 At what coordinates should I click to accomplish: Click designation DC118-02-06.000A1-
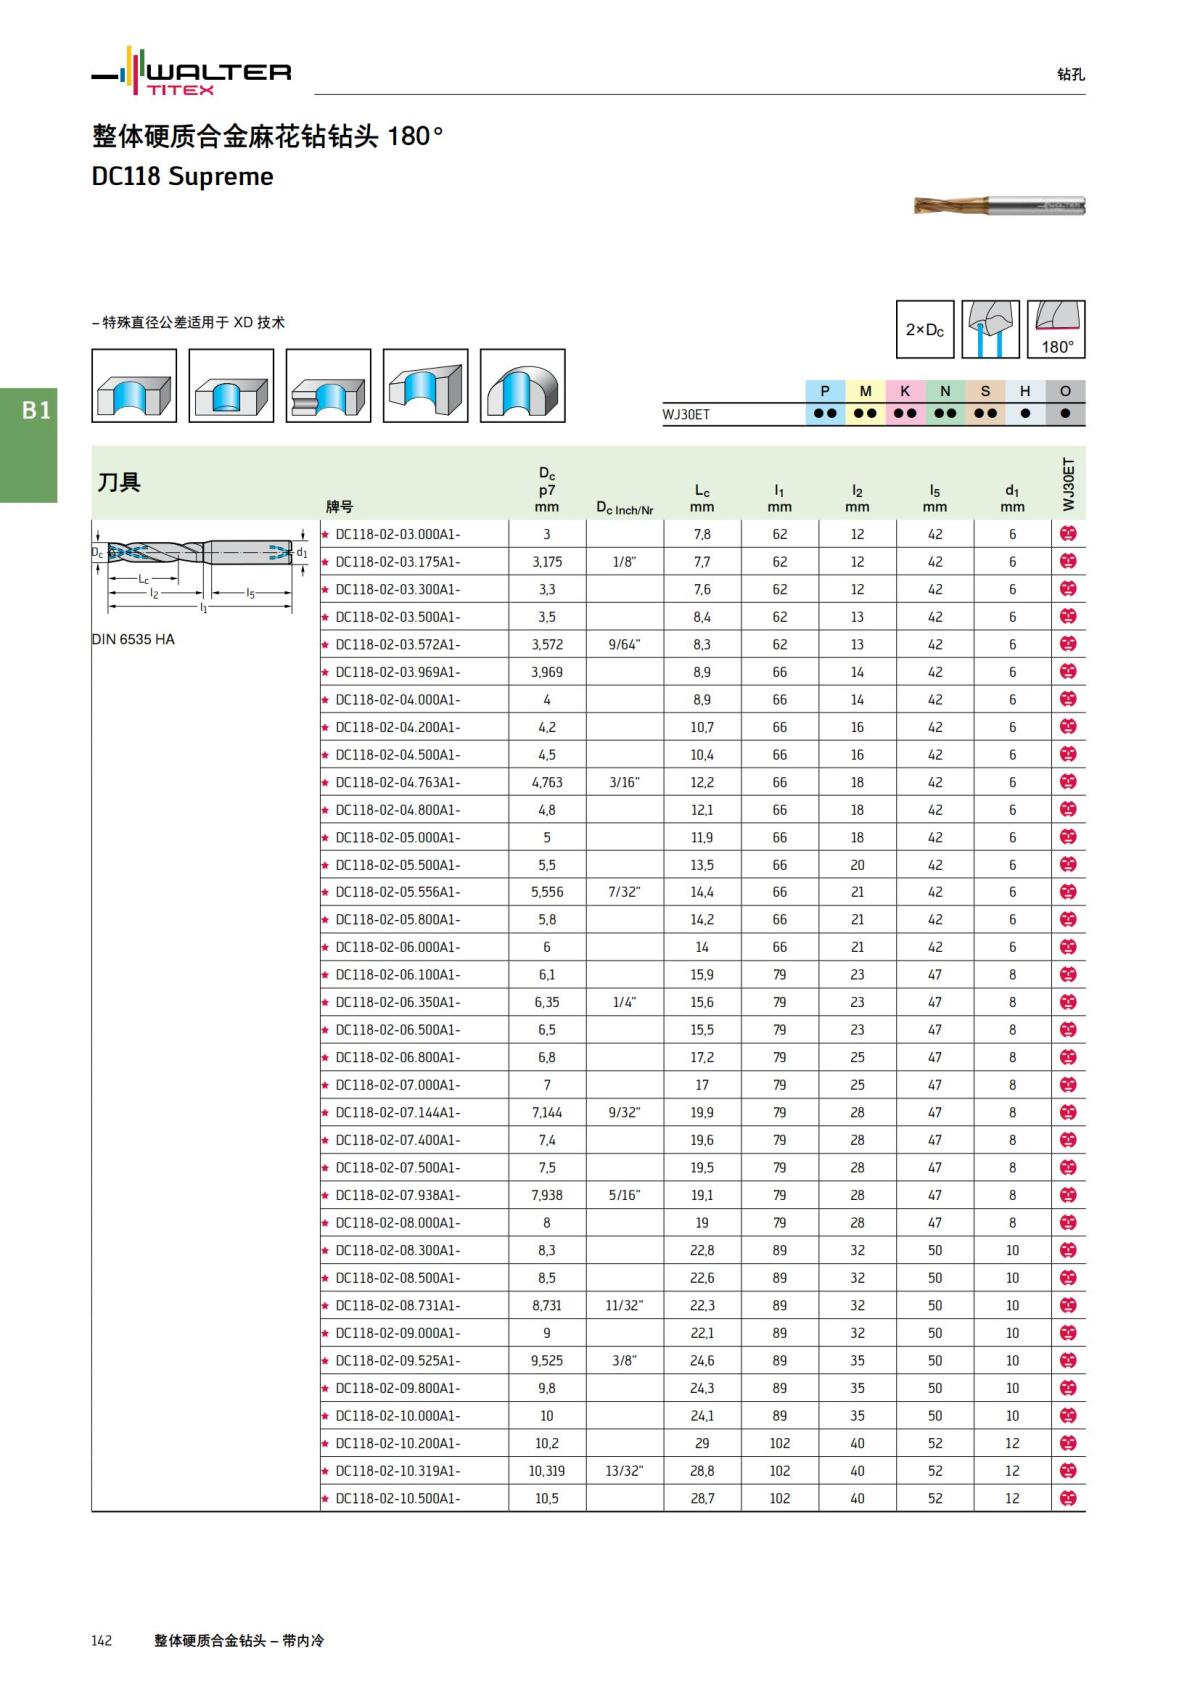pyautogui.click(x=398, y=947)
